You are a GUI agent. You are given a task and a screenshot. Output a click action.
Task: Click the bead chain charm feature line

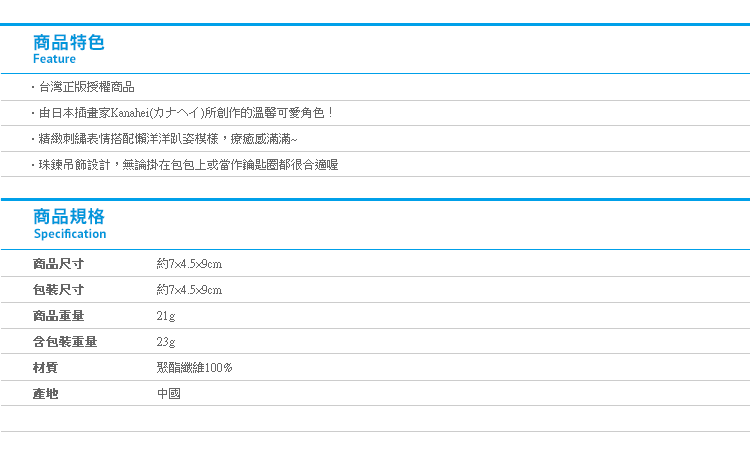click(x=188, y=165)
